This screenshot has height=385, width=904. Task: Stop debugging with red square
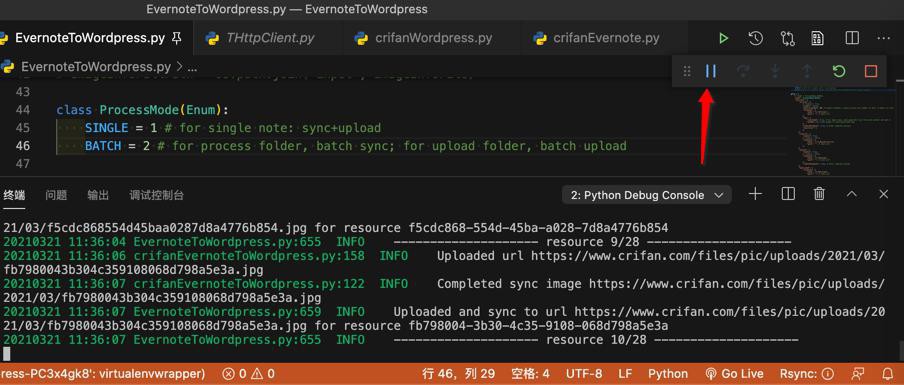[x=871, y=71]
